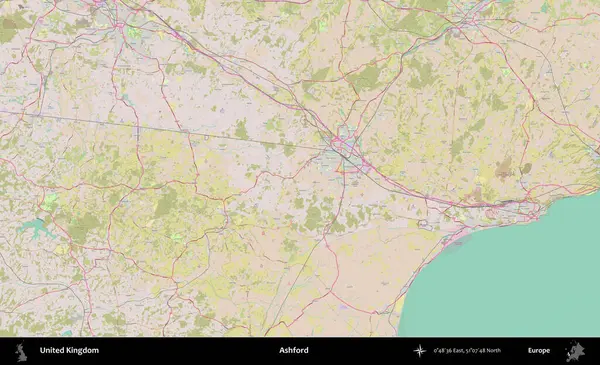Click the United Kingdom silhouette icon

pyautogui.click(x=21, y=352)
